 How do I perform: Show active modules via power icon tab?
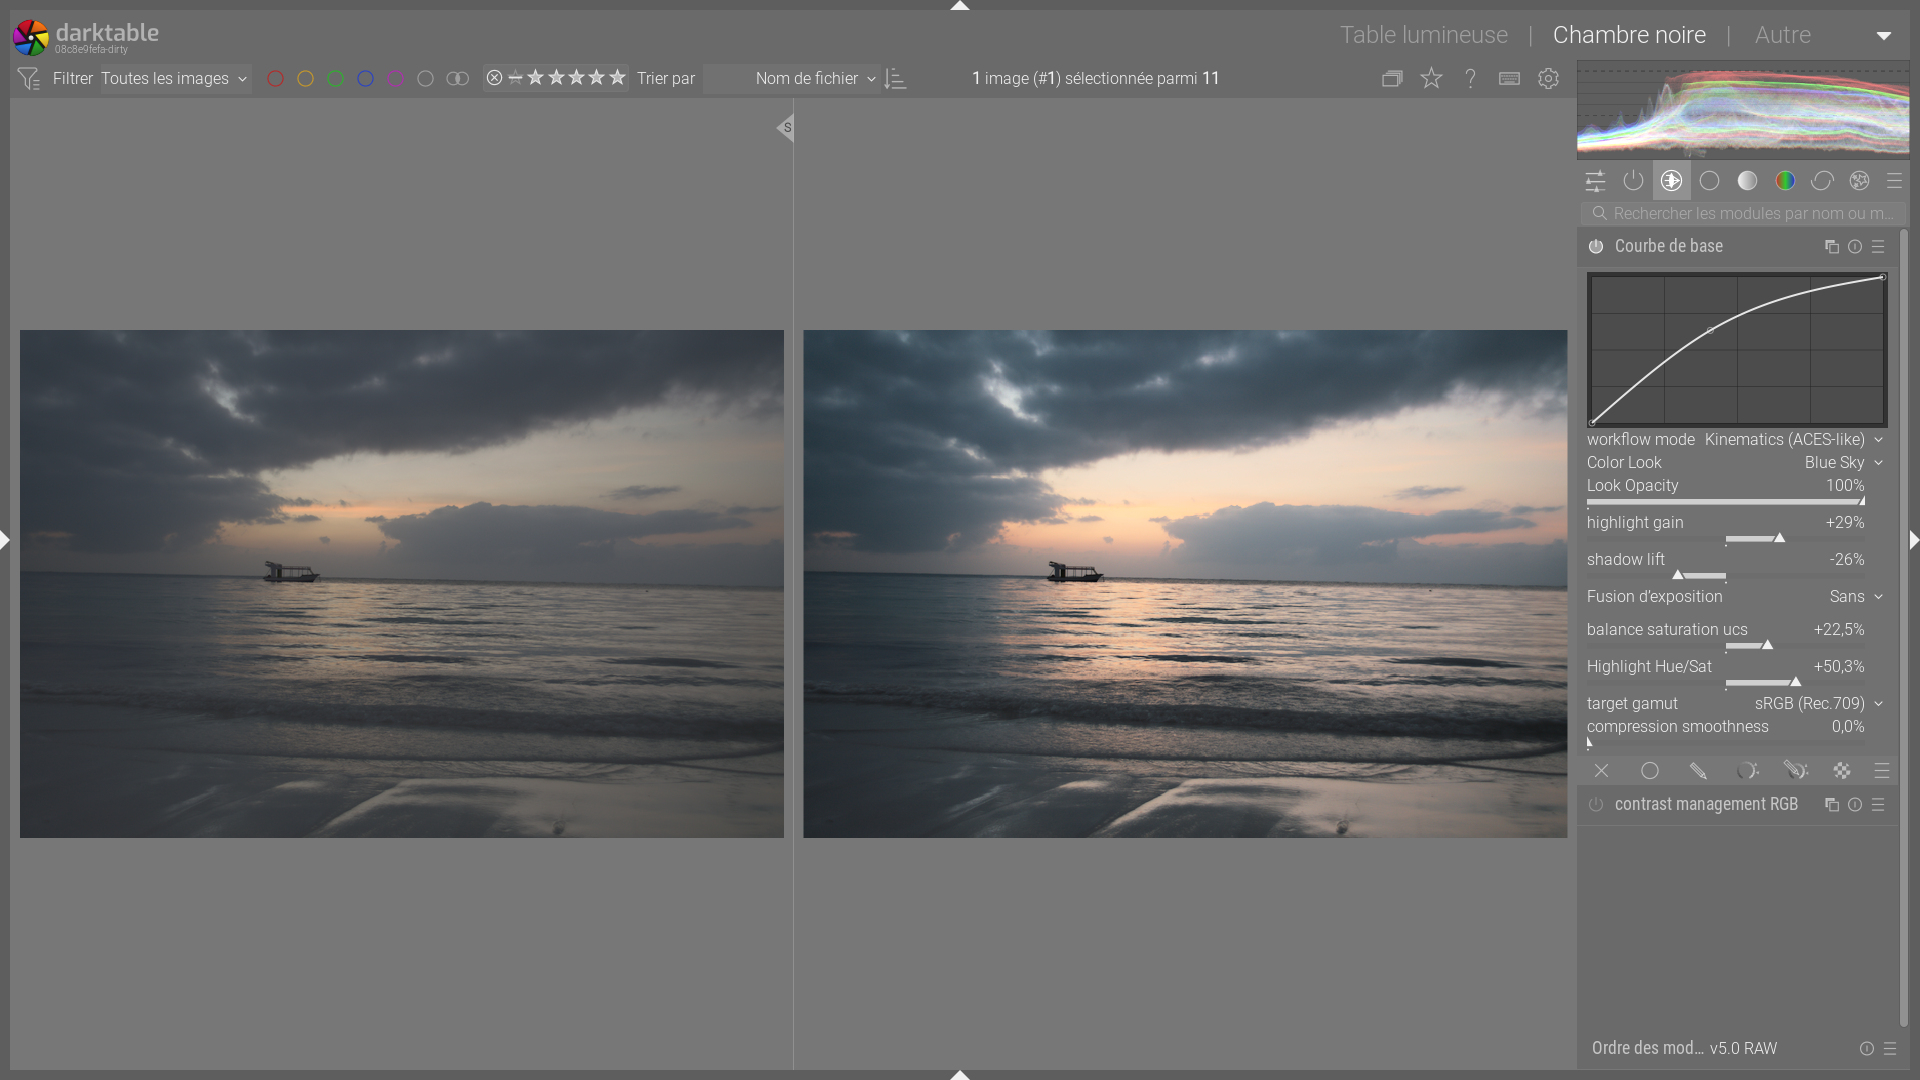[1633, 181]
